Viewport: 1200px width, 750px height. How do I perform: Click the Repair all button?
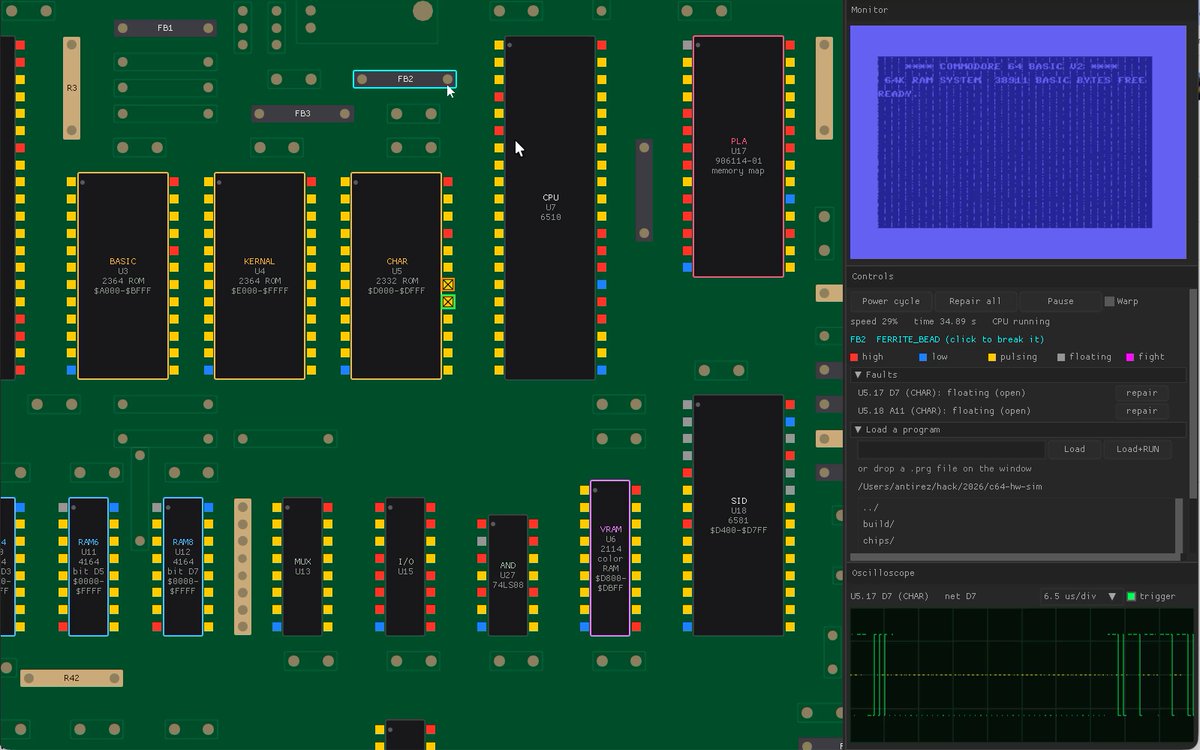click(x=975, y=301)
